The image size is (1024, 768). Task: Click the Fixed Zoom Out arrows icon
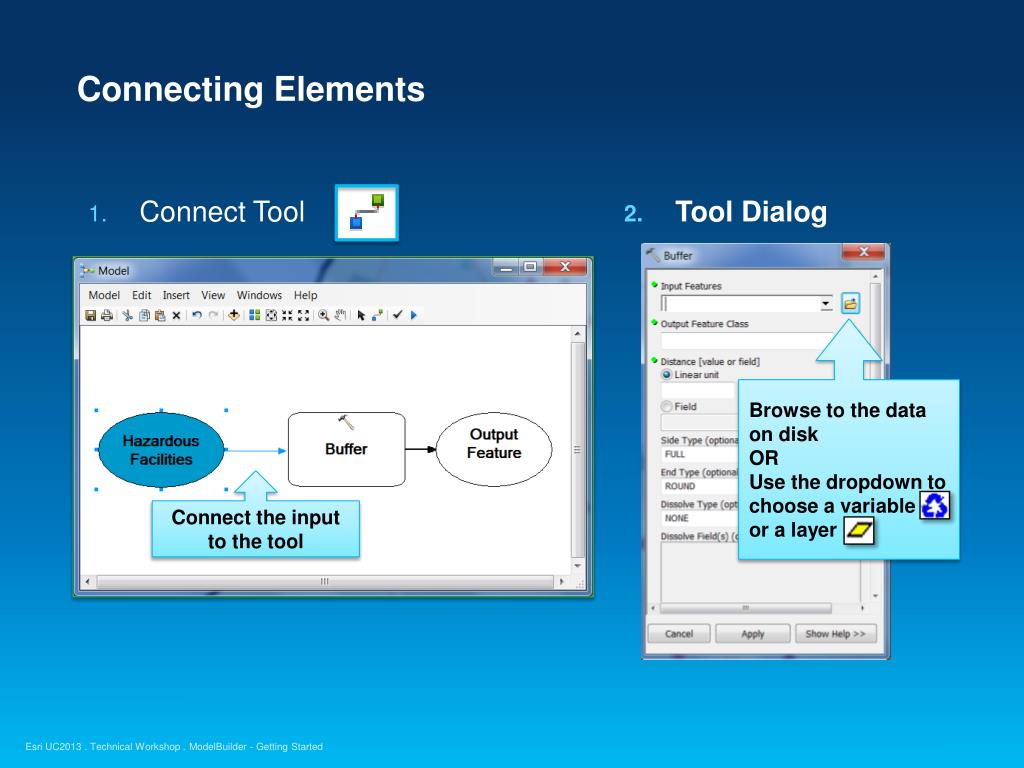[304, 315]
